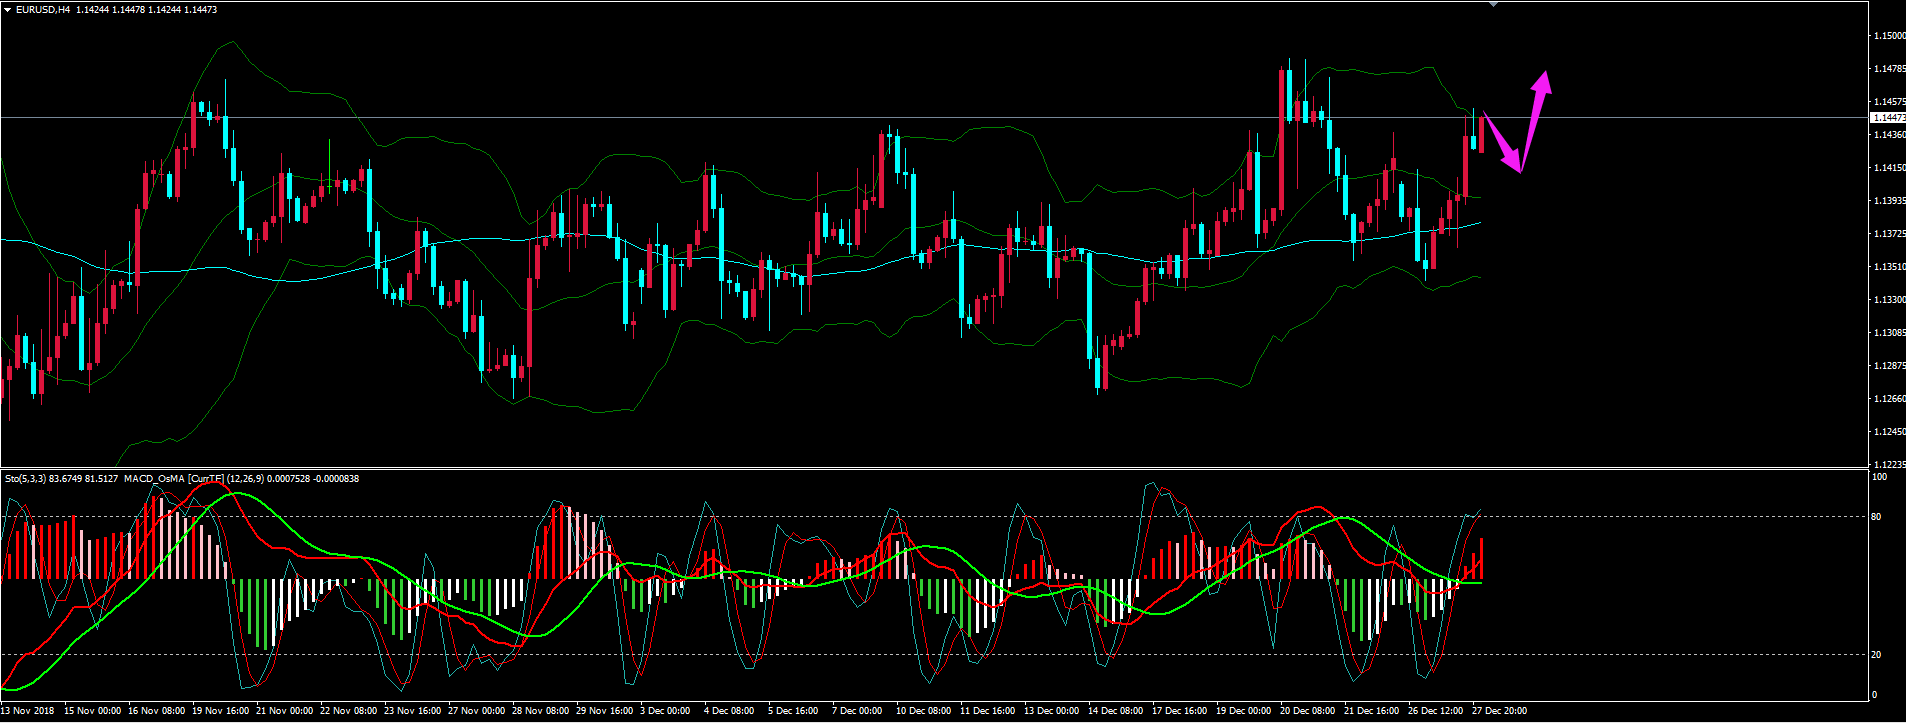
Task: Click the 5 Dec 16:00 time label
Action: (793, 711)
